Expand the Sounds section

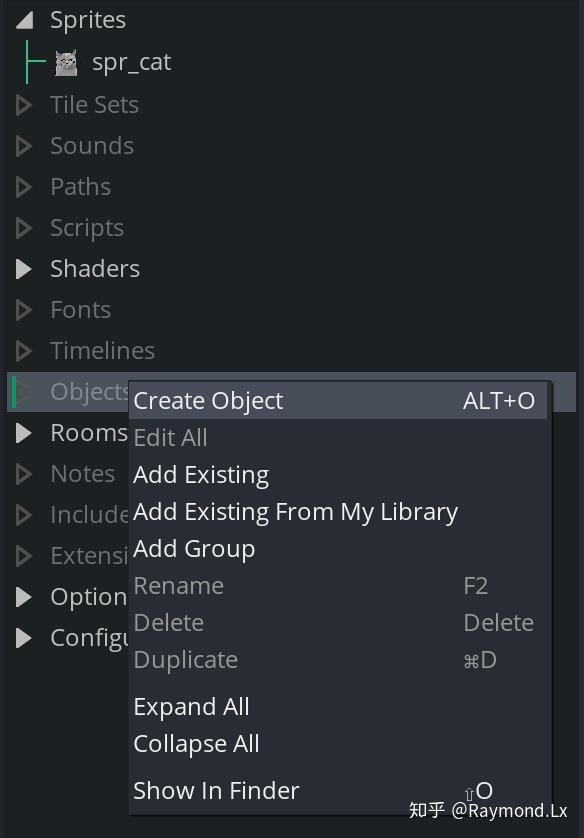point(22,145)
